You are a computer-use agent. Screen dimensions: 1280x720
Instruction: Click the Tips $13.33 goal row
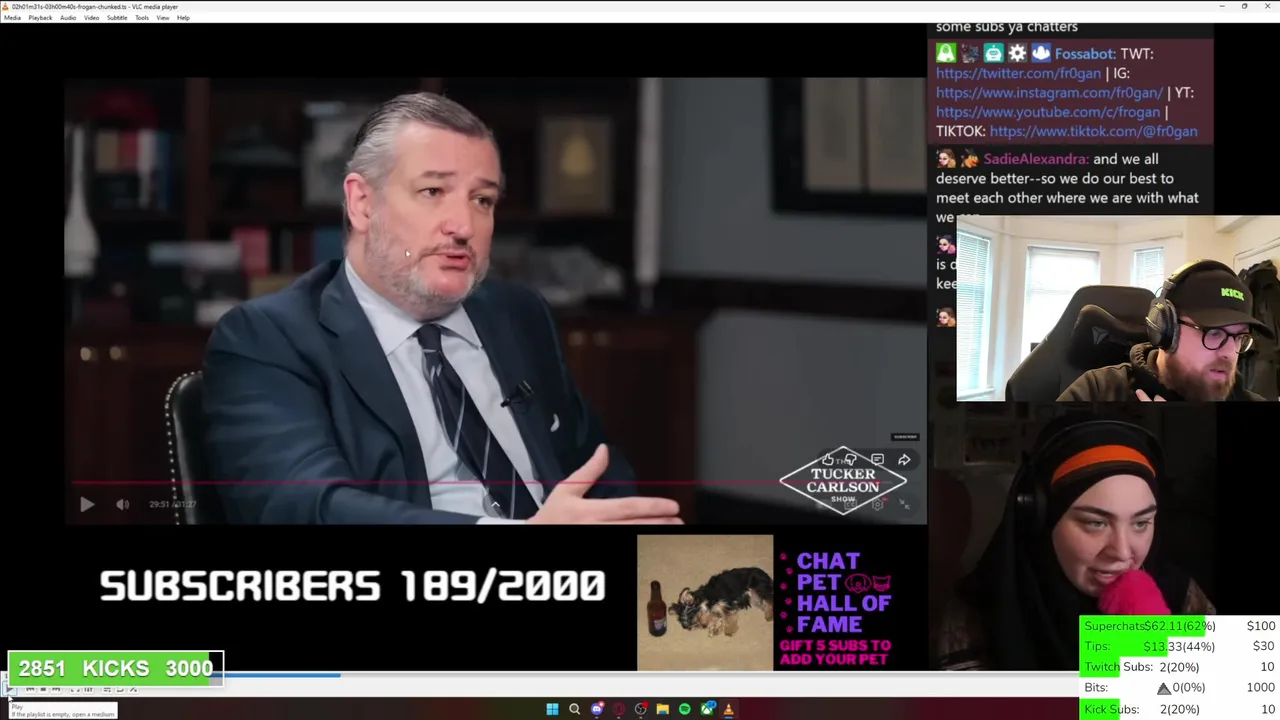point(1179,646)
